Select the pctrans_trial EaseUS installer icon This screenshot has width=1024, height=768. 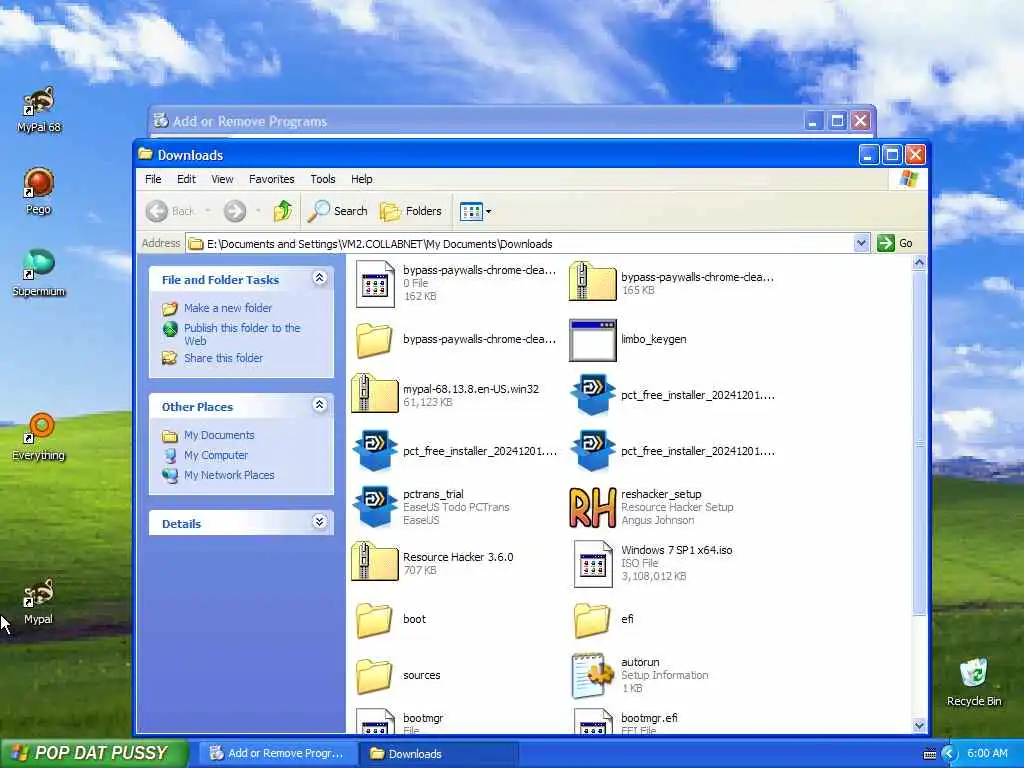(x=374, y=507)
